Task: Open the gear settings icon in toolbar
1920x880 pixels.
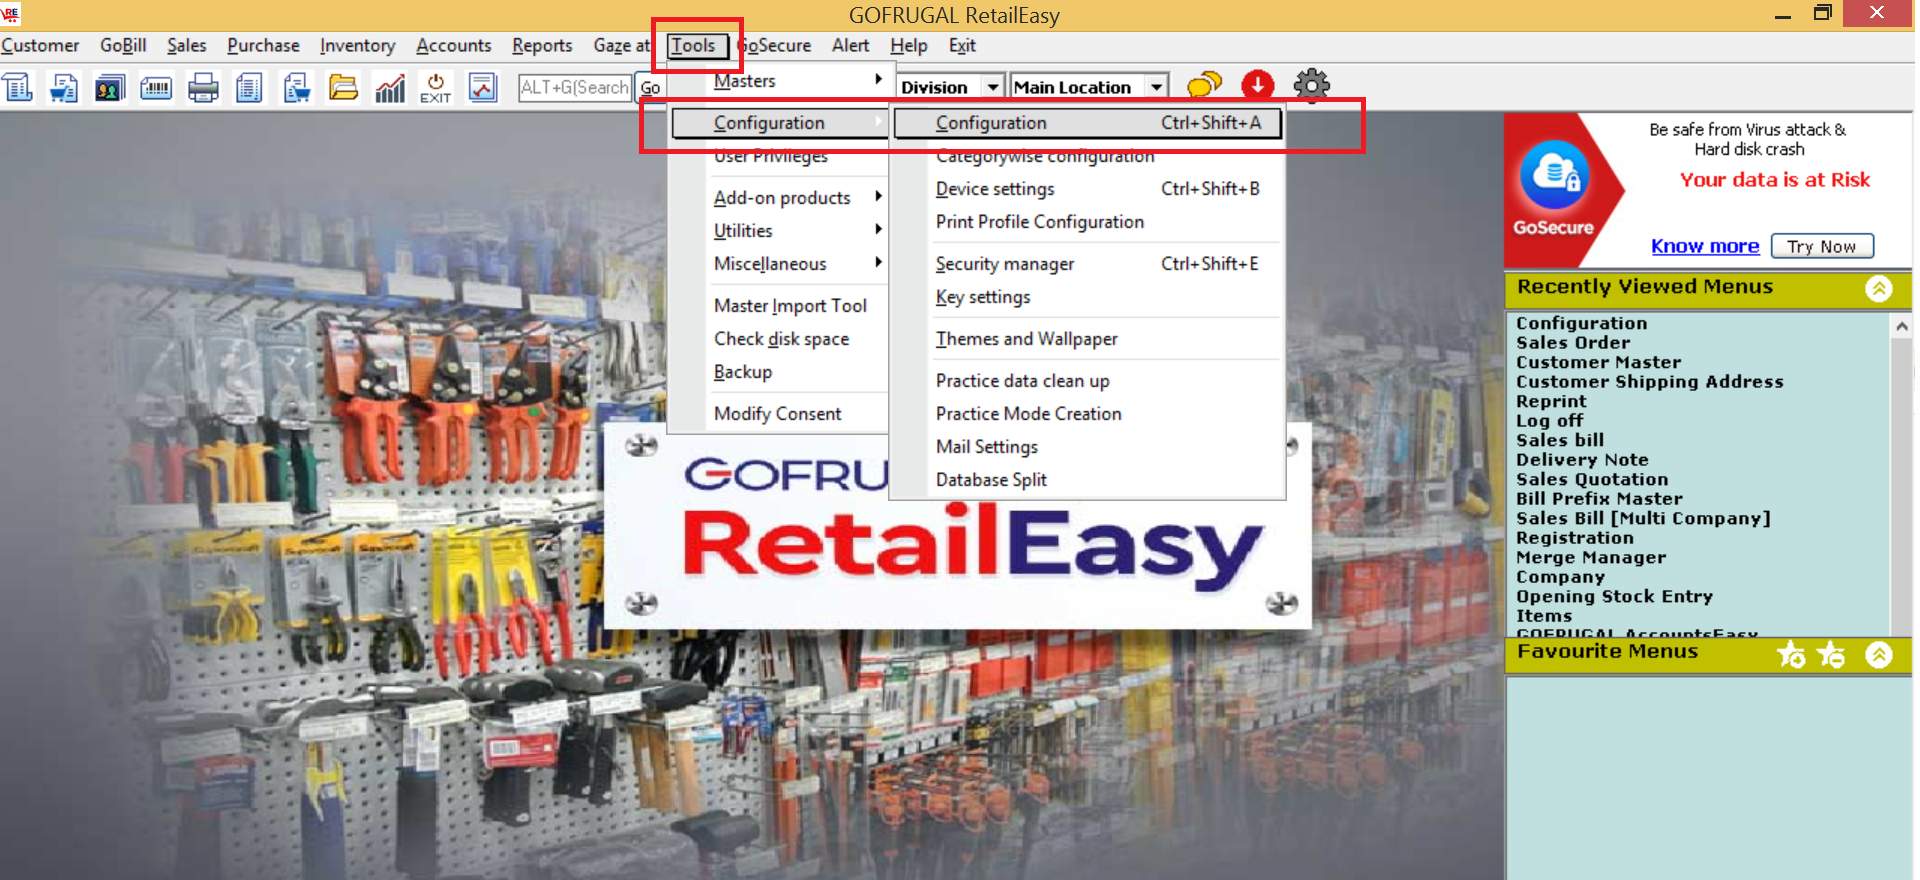Action: 1312,86
